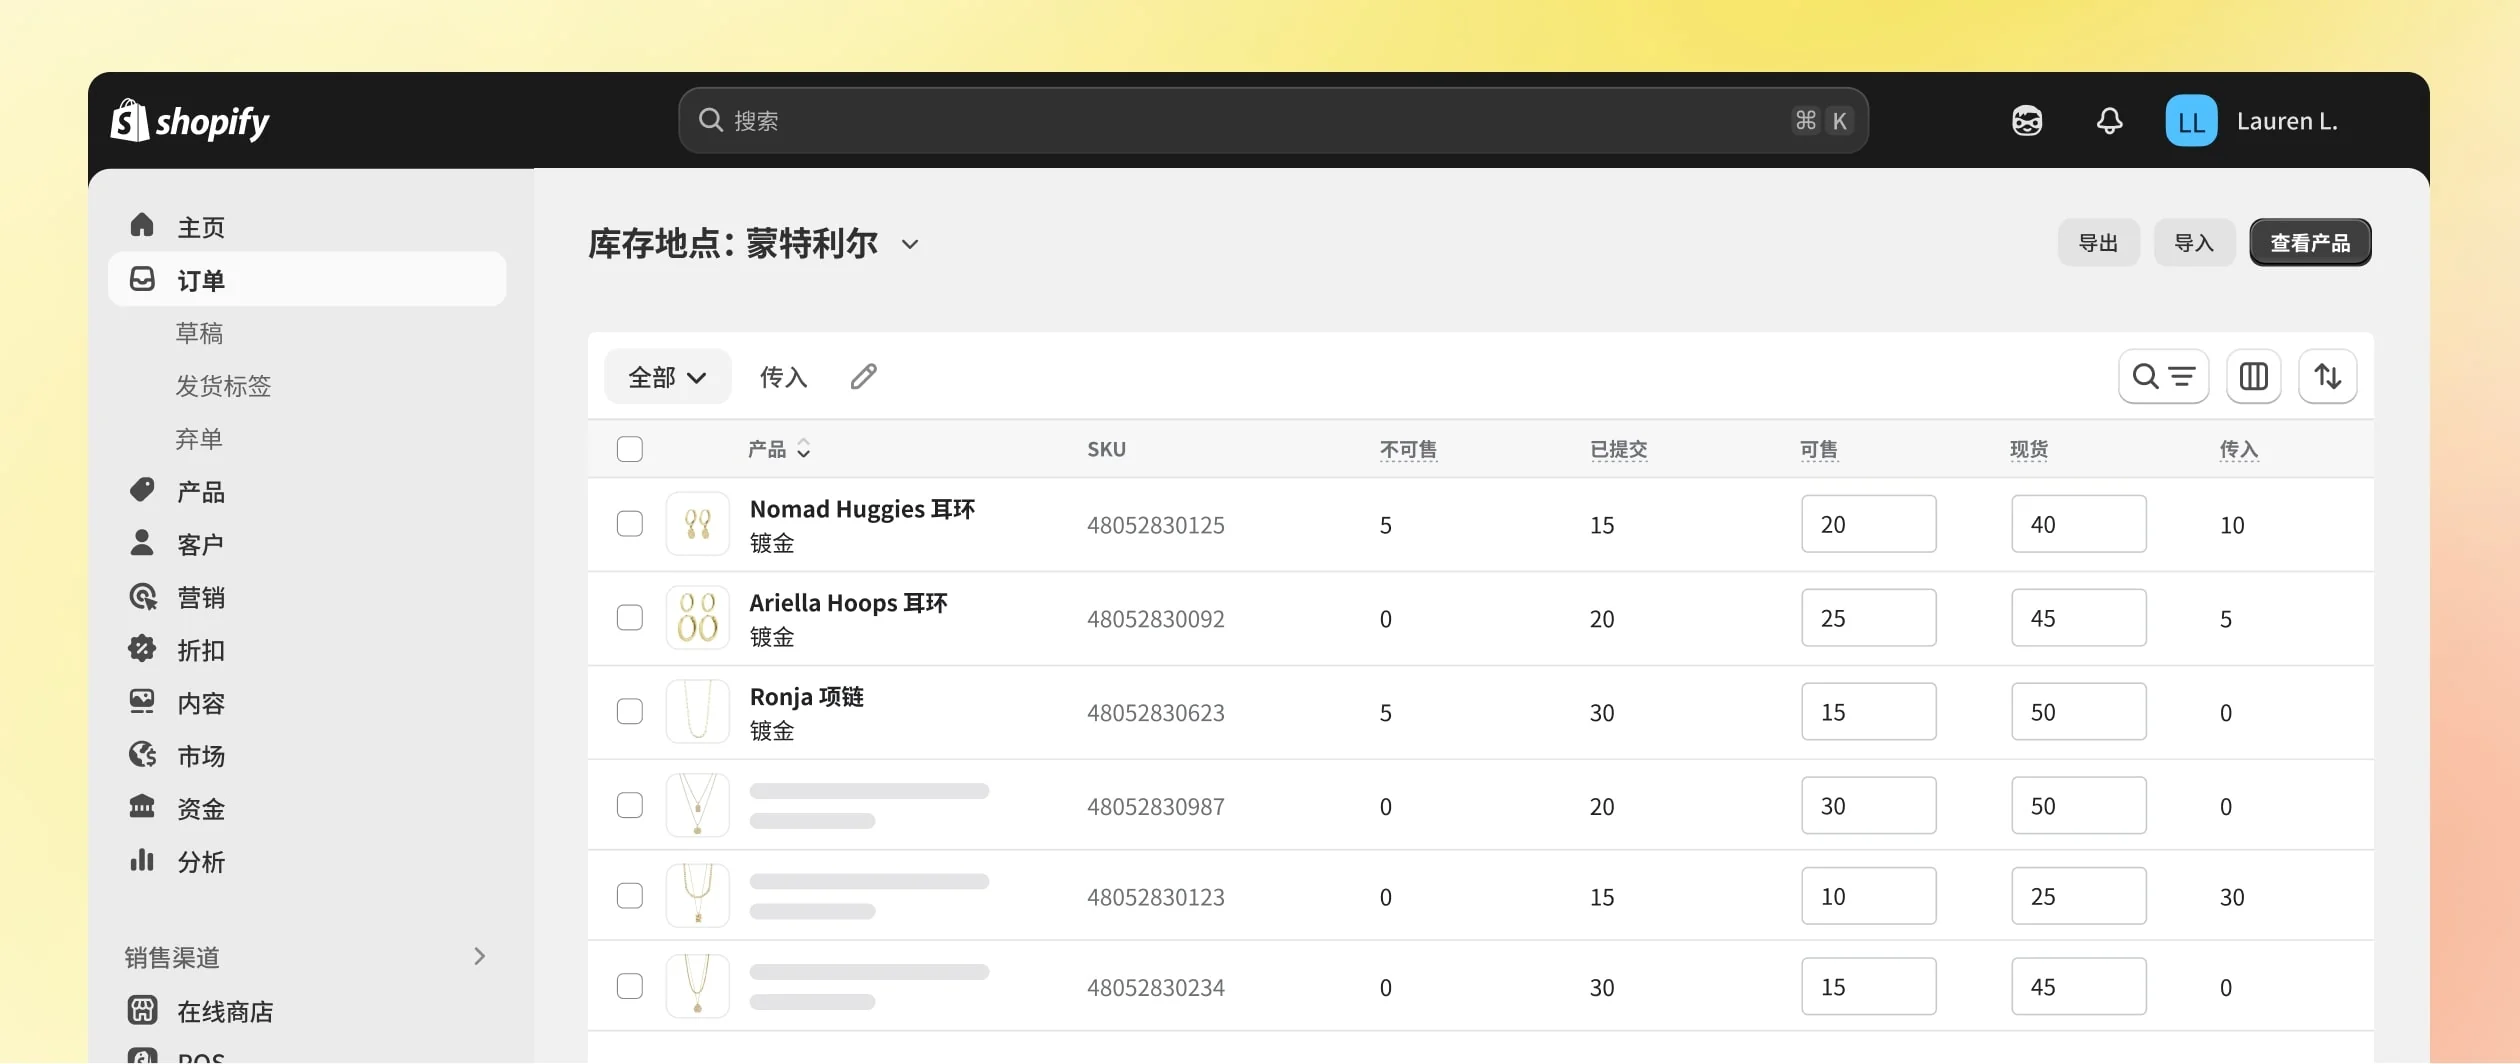
Task: Tick checkbox for SKU 48052830987 row
Action: [630, 805]
